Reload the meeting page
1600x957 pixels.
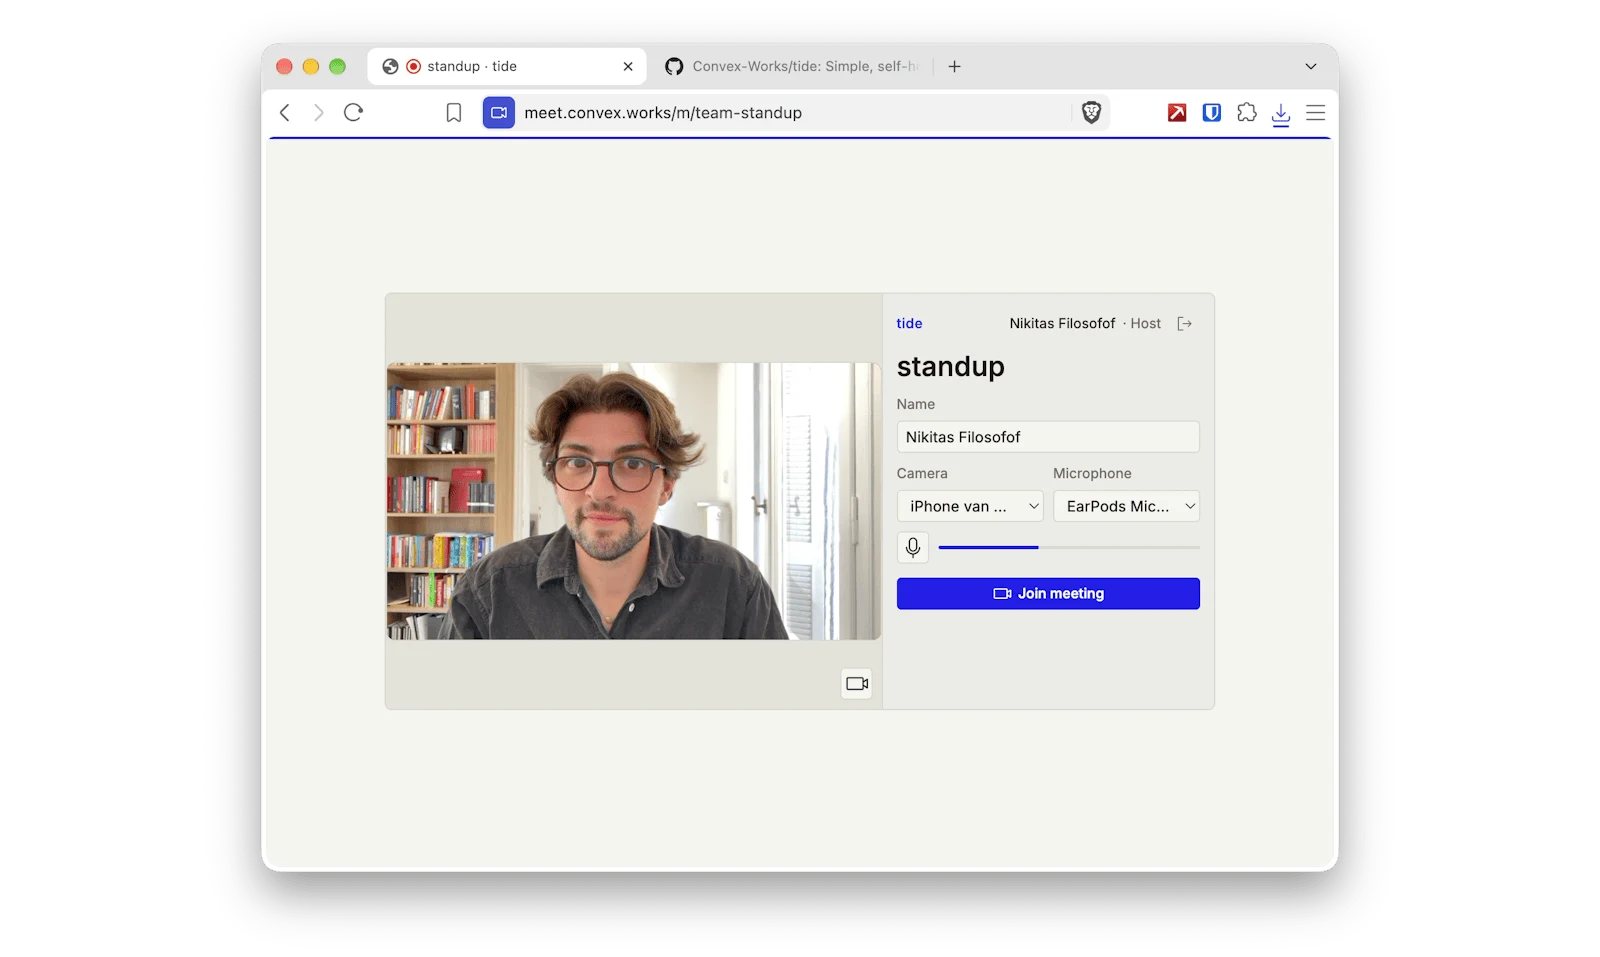(x=353, y=113)
